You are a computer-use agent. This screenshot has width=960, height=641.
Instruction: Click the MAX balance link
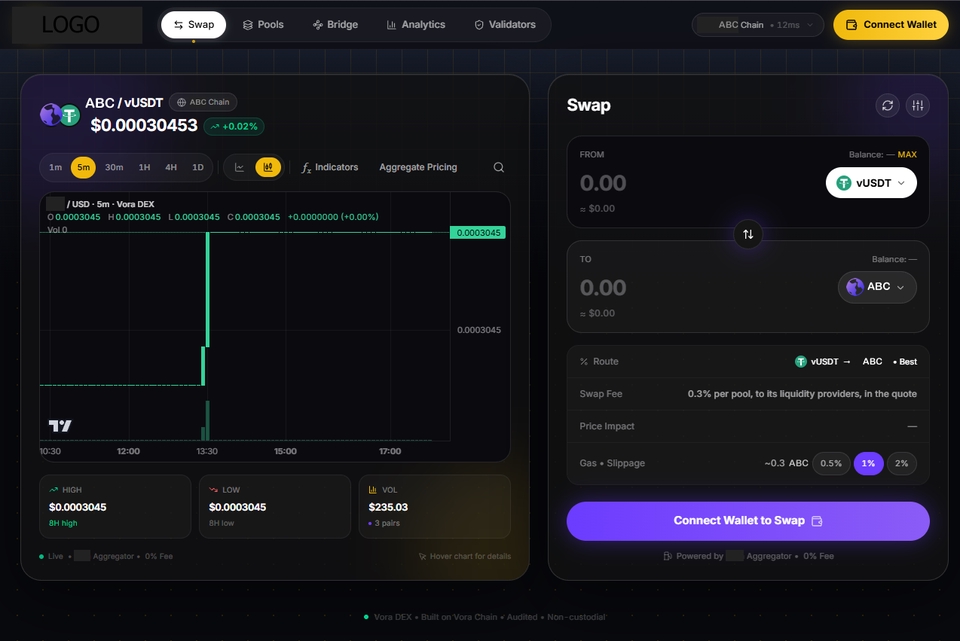(907, 154)
